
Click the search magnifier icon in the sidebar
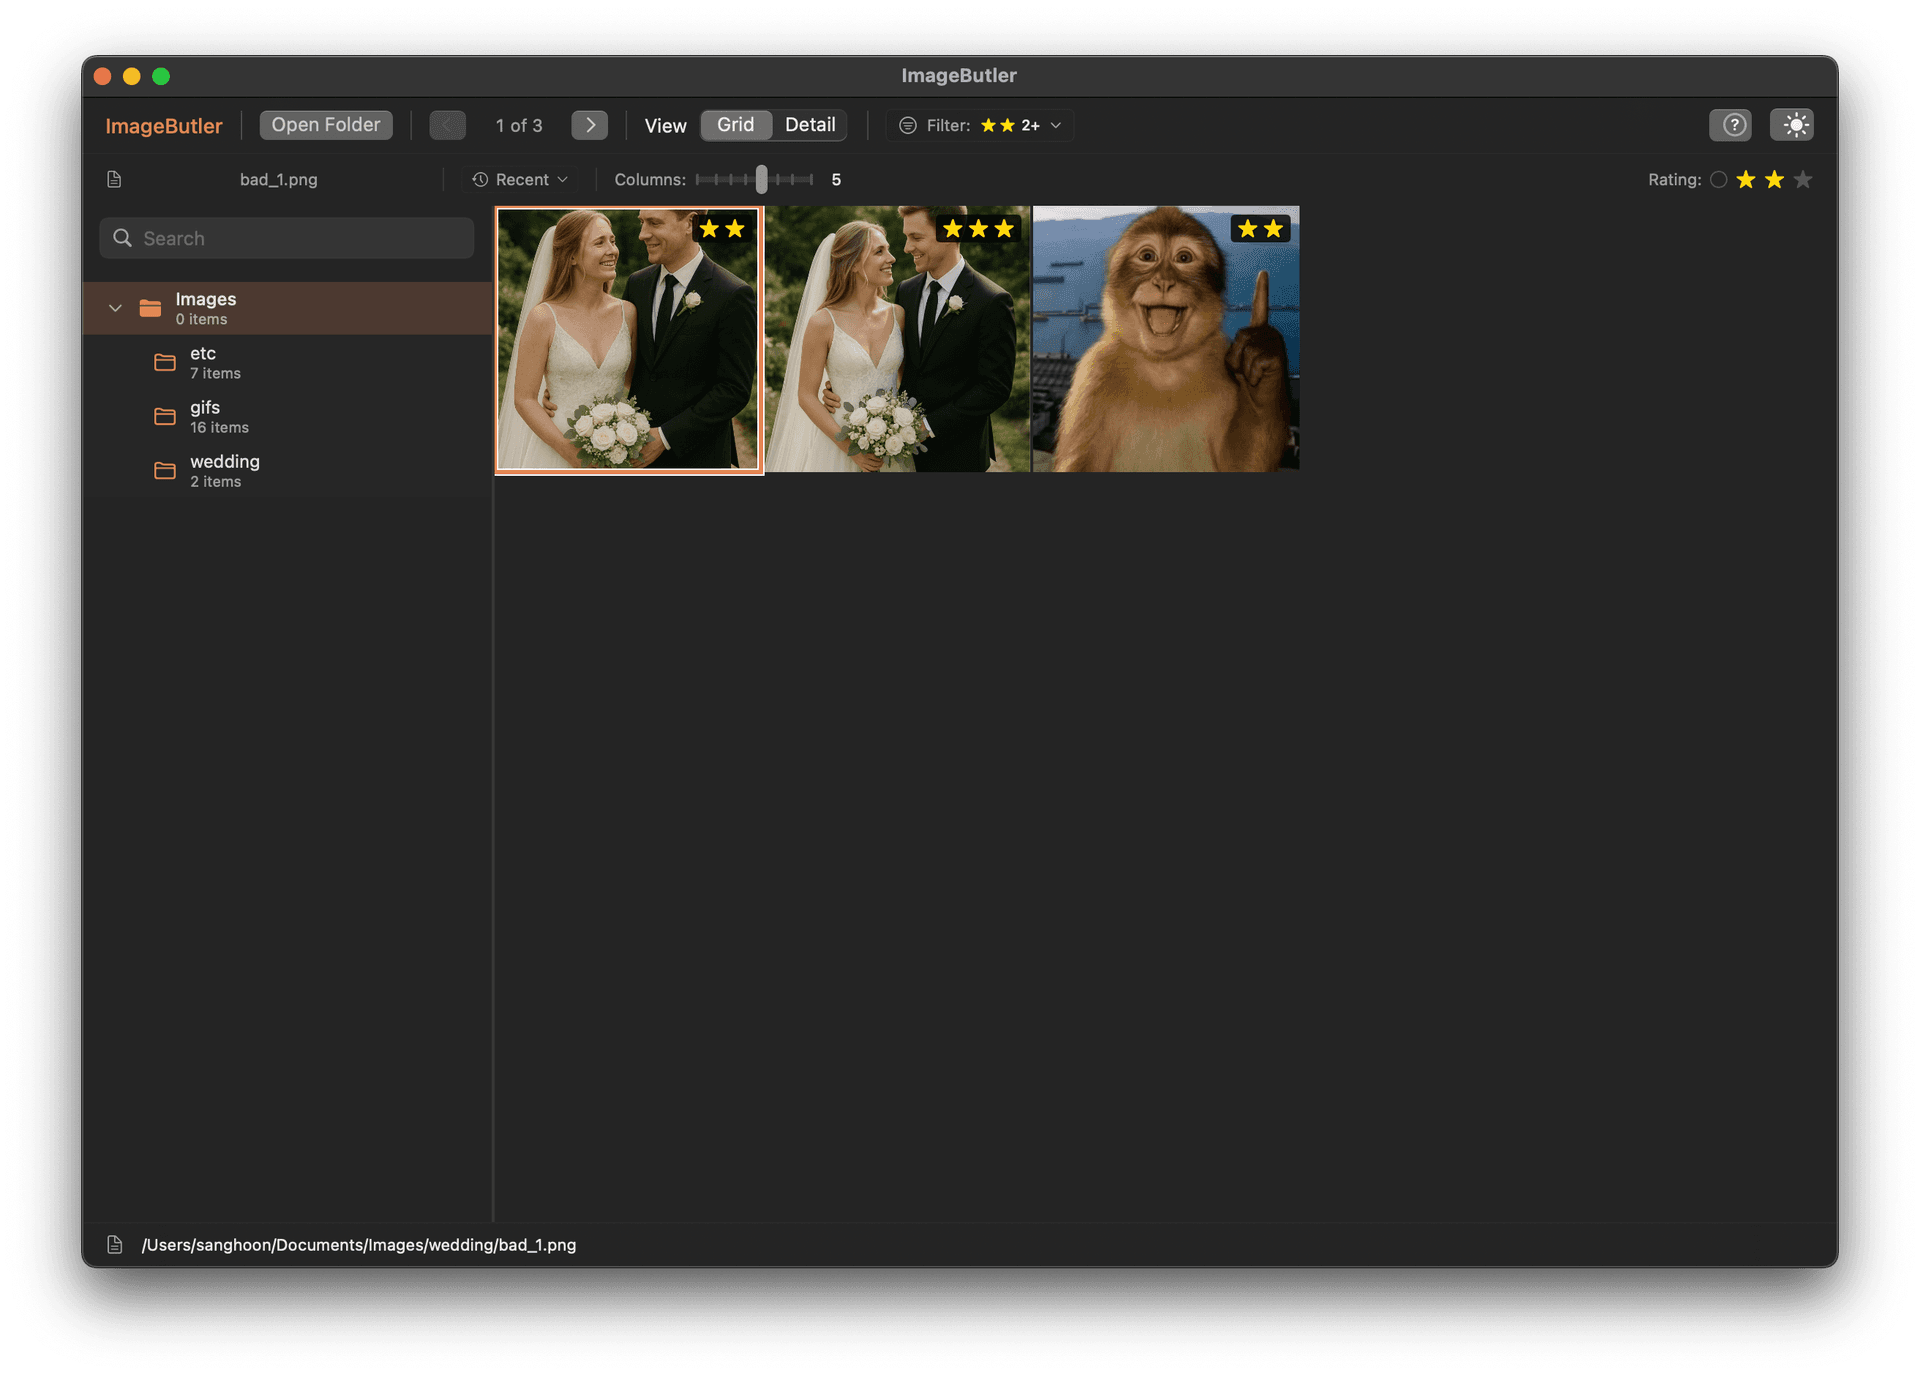pos(122,238)
